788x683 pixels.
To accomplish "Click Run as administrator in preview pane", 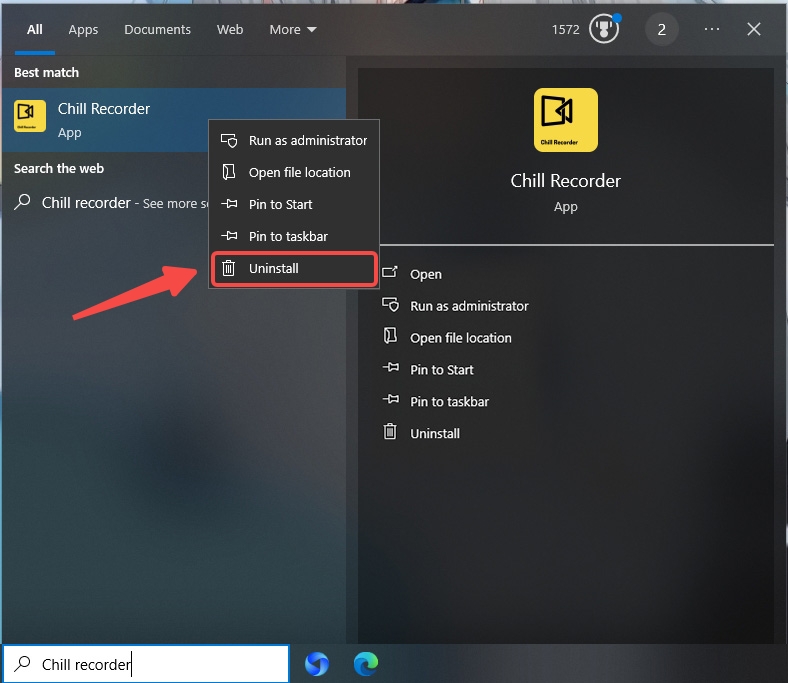I will coord(469,306).
